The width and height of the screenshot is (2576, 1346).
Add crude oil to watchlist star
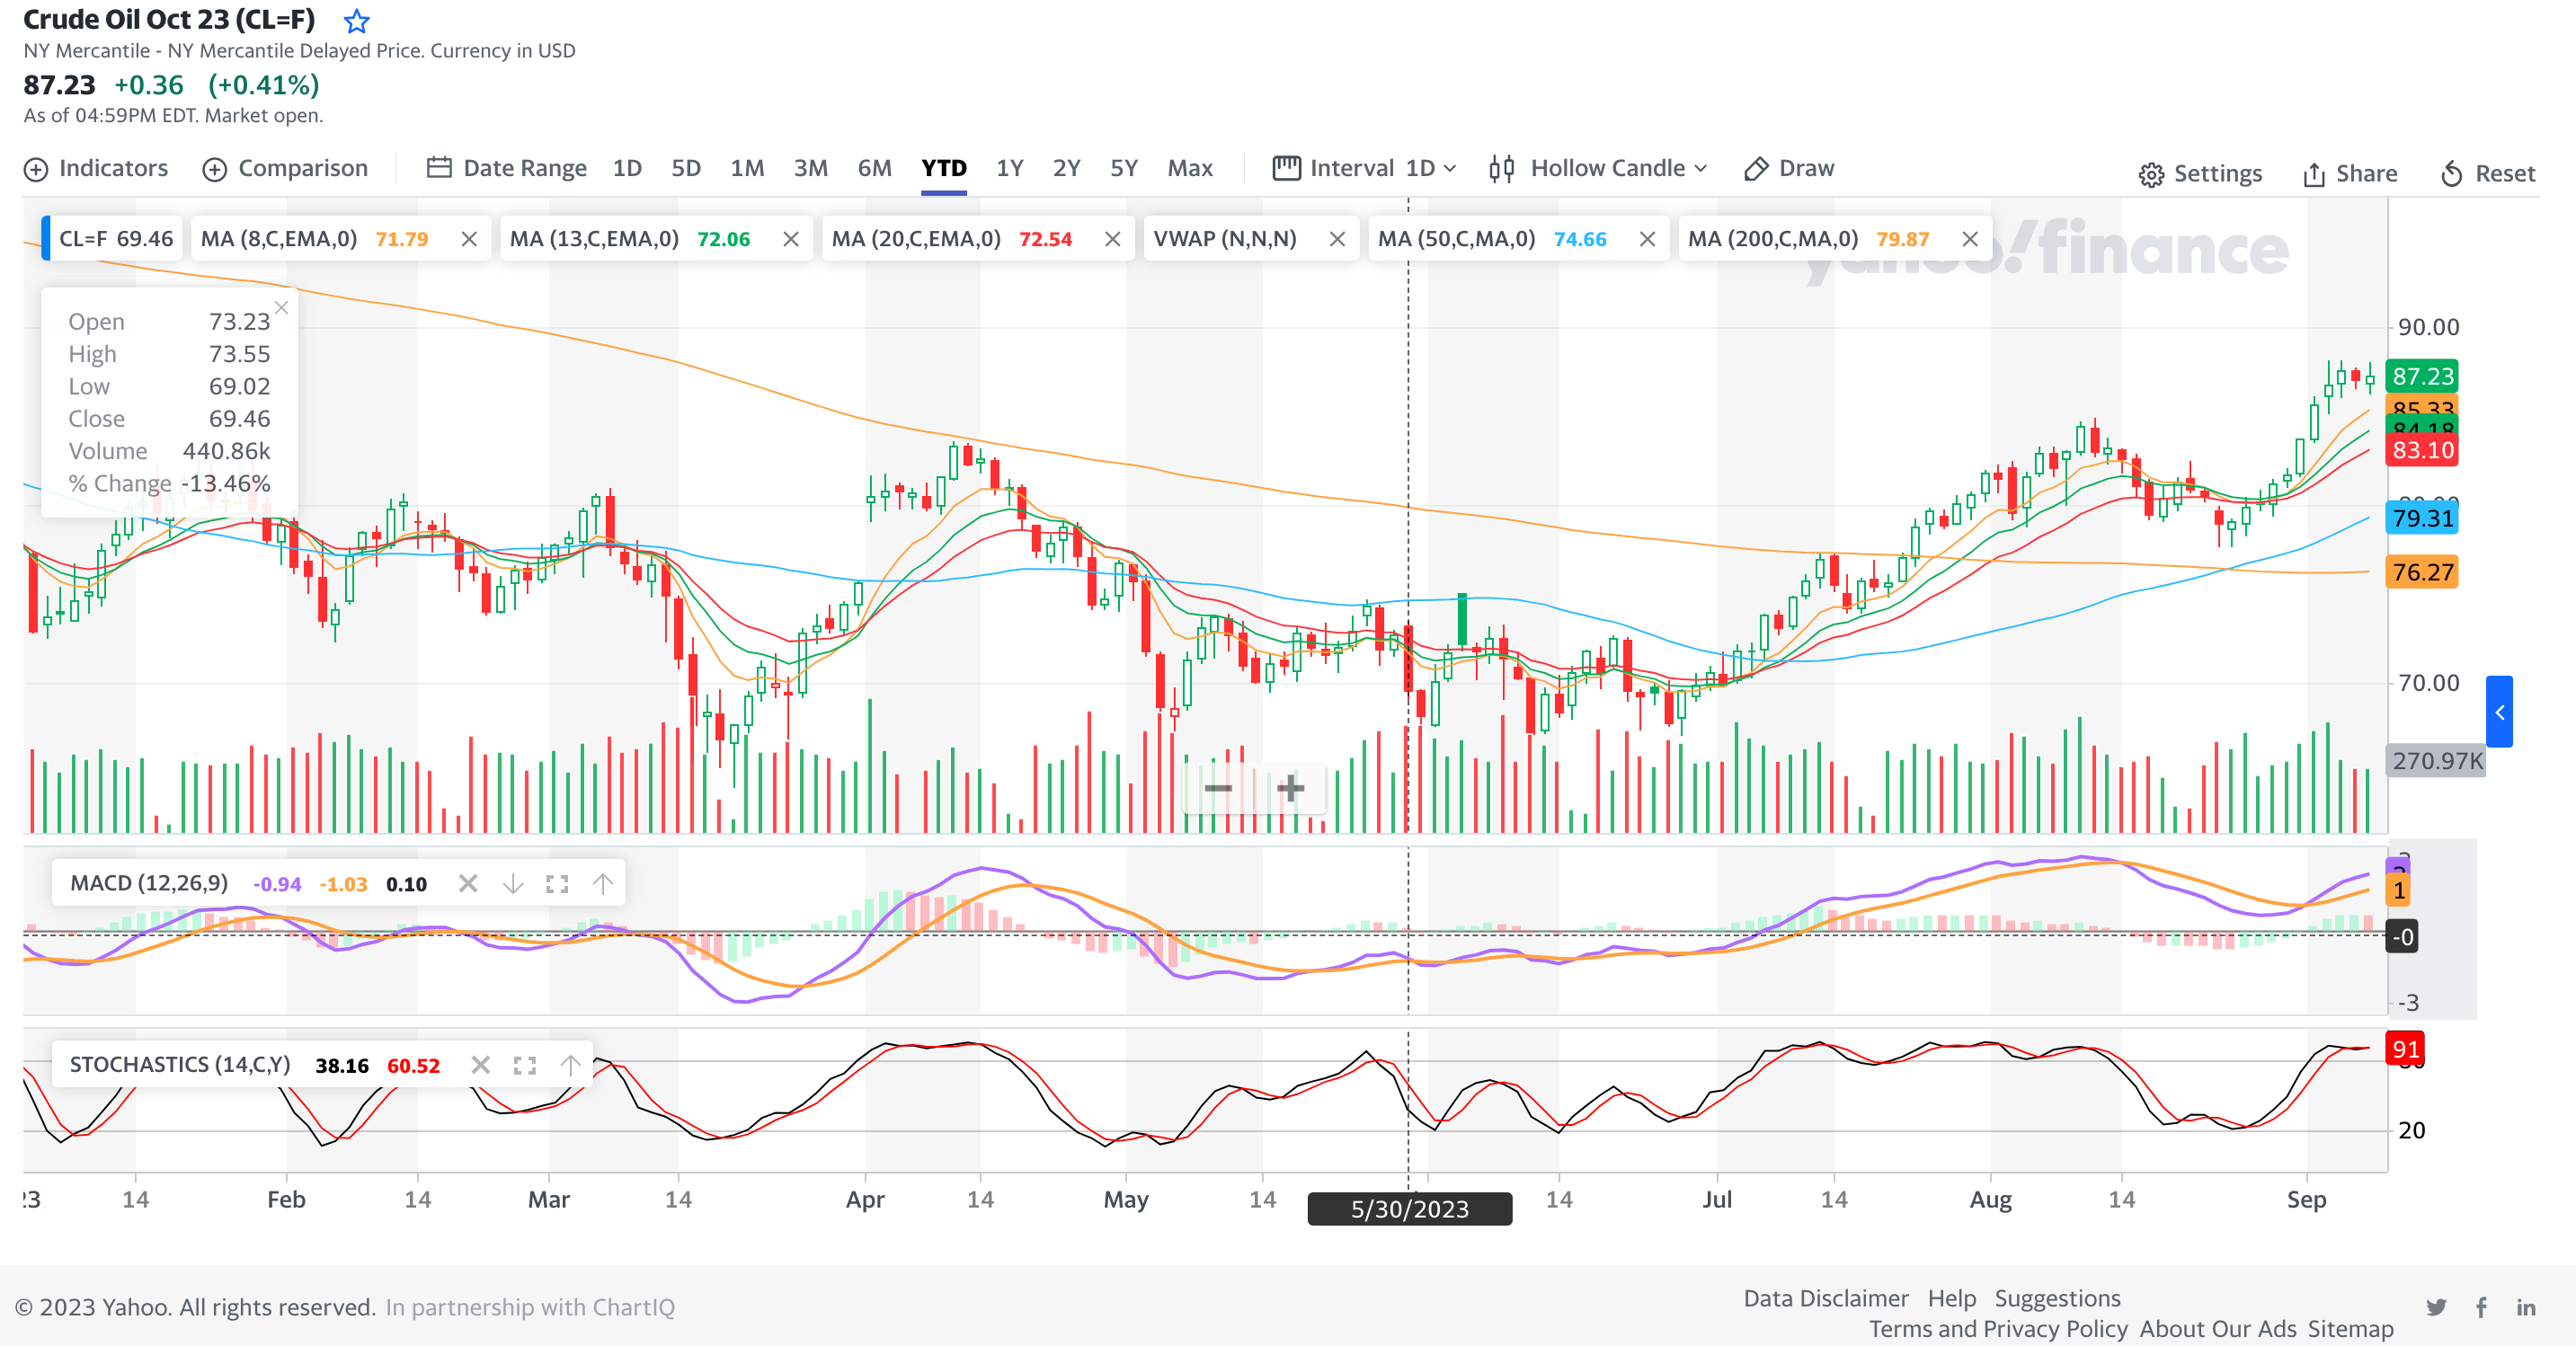[x=356, y=21]
